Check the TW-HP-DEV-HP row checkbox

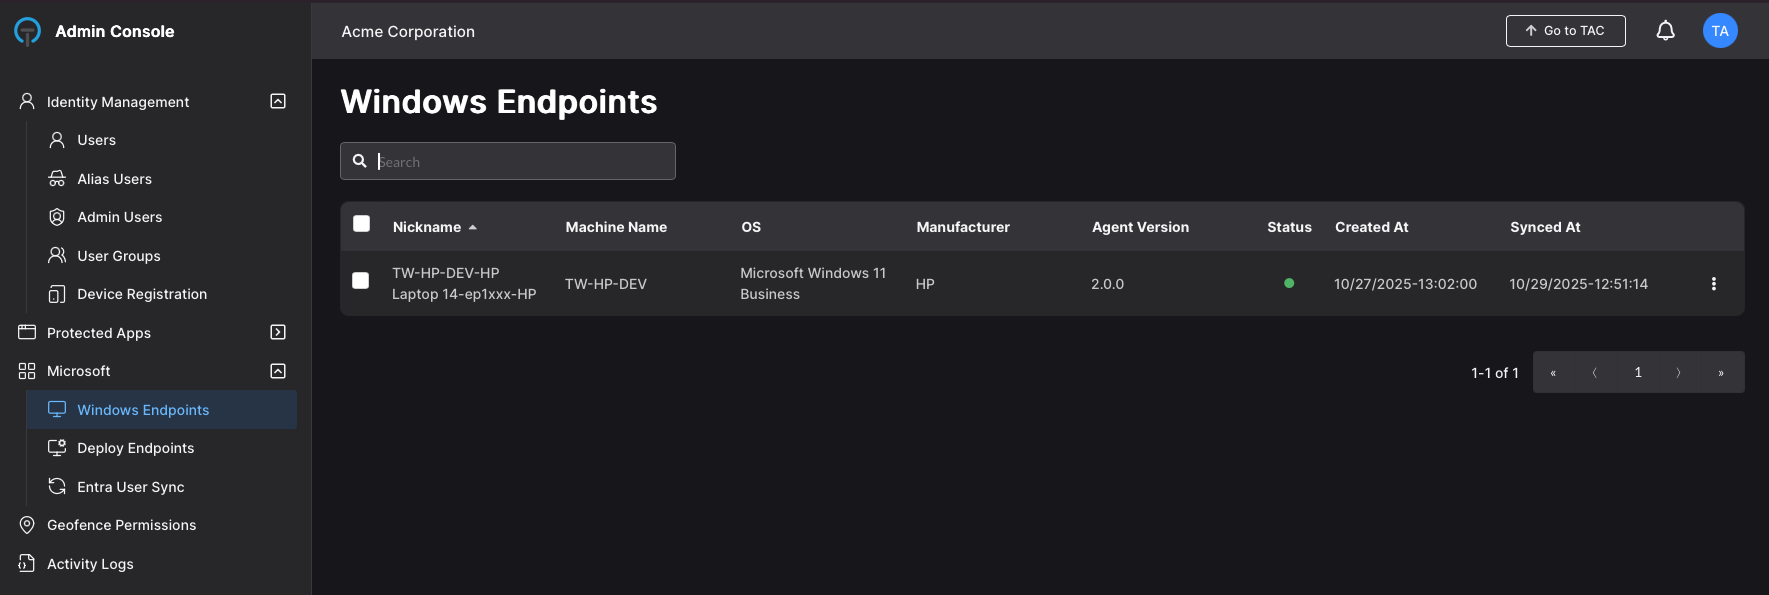pyautogui.click(x=361, y=281)
